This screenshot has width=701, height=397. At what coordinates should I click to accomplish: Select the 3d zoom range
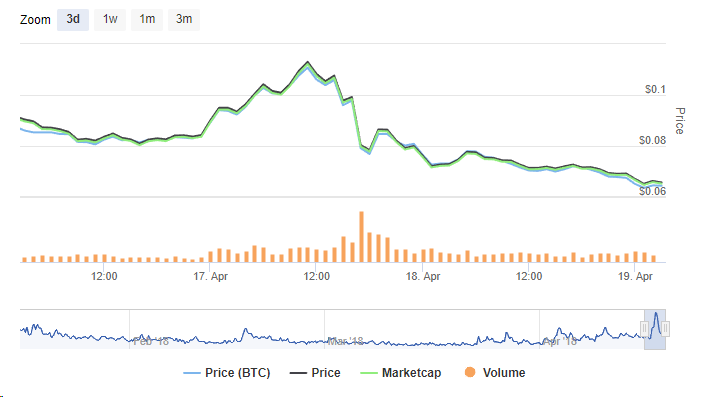click(73, 20)
